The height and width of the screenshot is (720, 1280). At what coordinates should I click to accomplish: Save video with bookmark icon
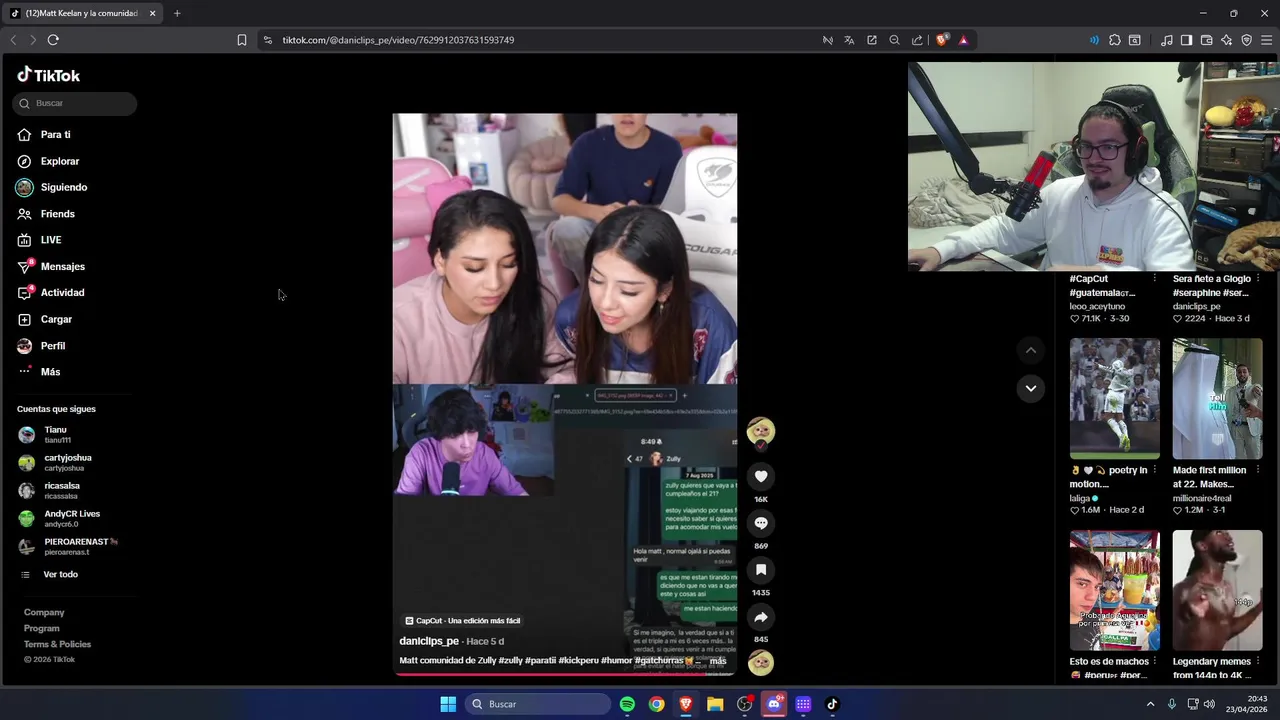[761, 570]
